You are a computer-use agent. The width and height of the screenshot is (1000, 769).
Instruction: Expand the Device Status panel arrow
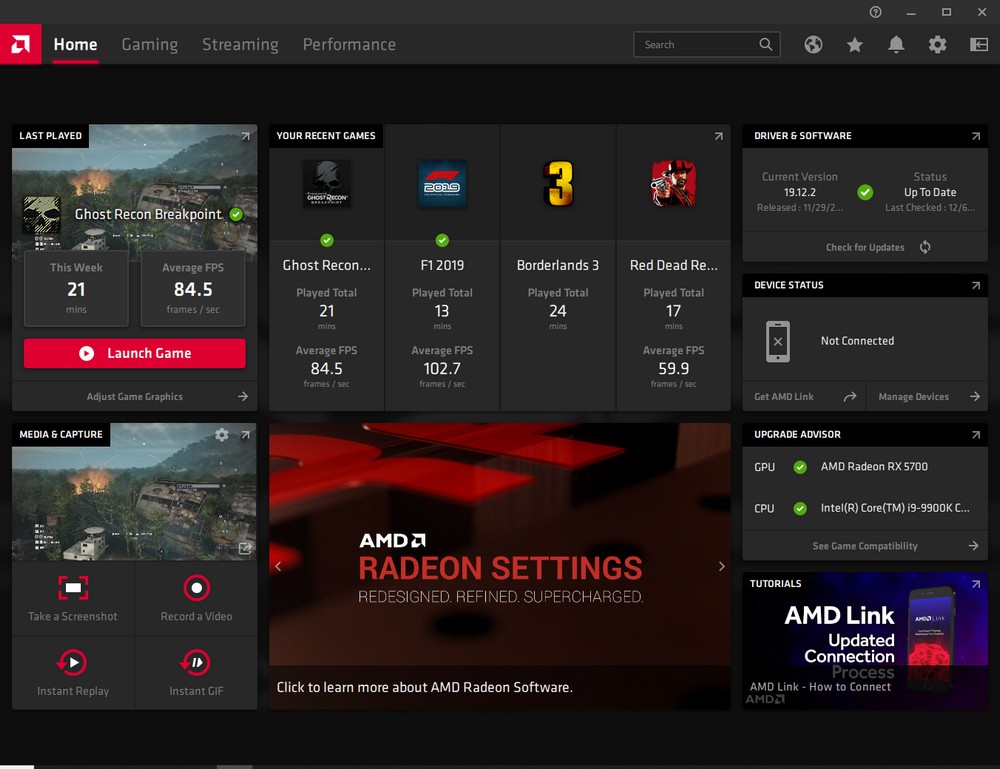point(976,285)
